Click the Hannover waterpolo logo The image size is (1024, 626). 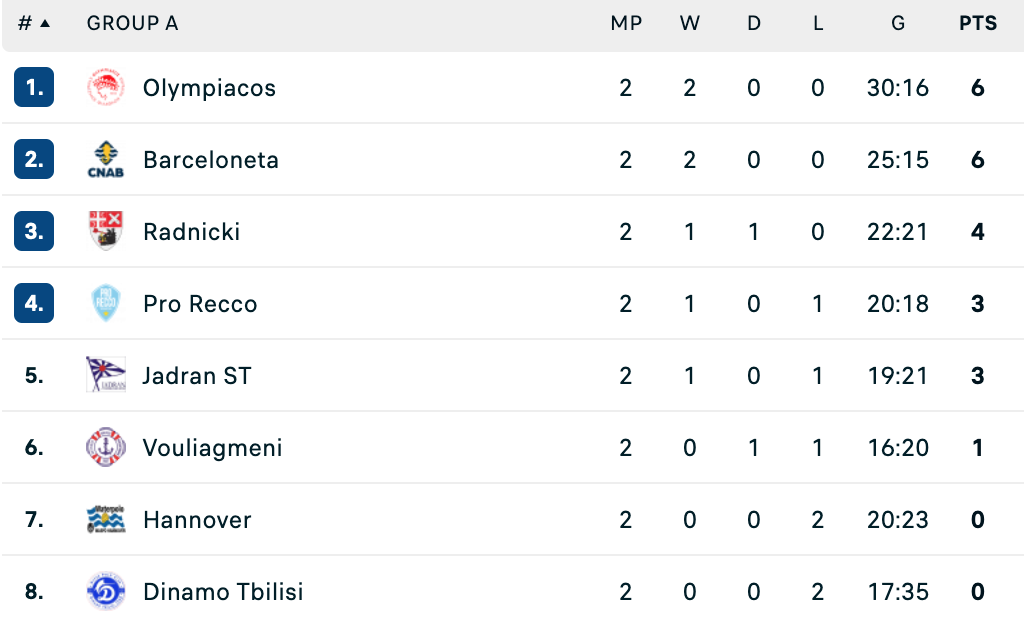[106, 519]
